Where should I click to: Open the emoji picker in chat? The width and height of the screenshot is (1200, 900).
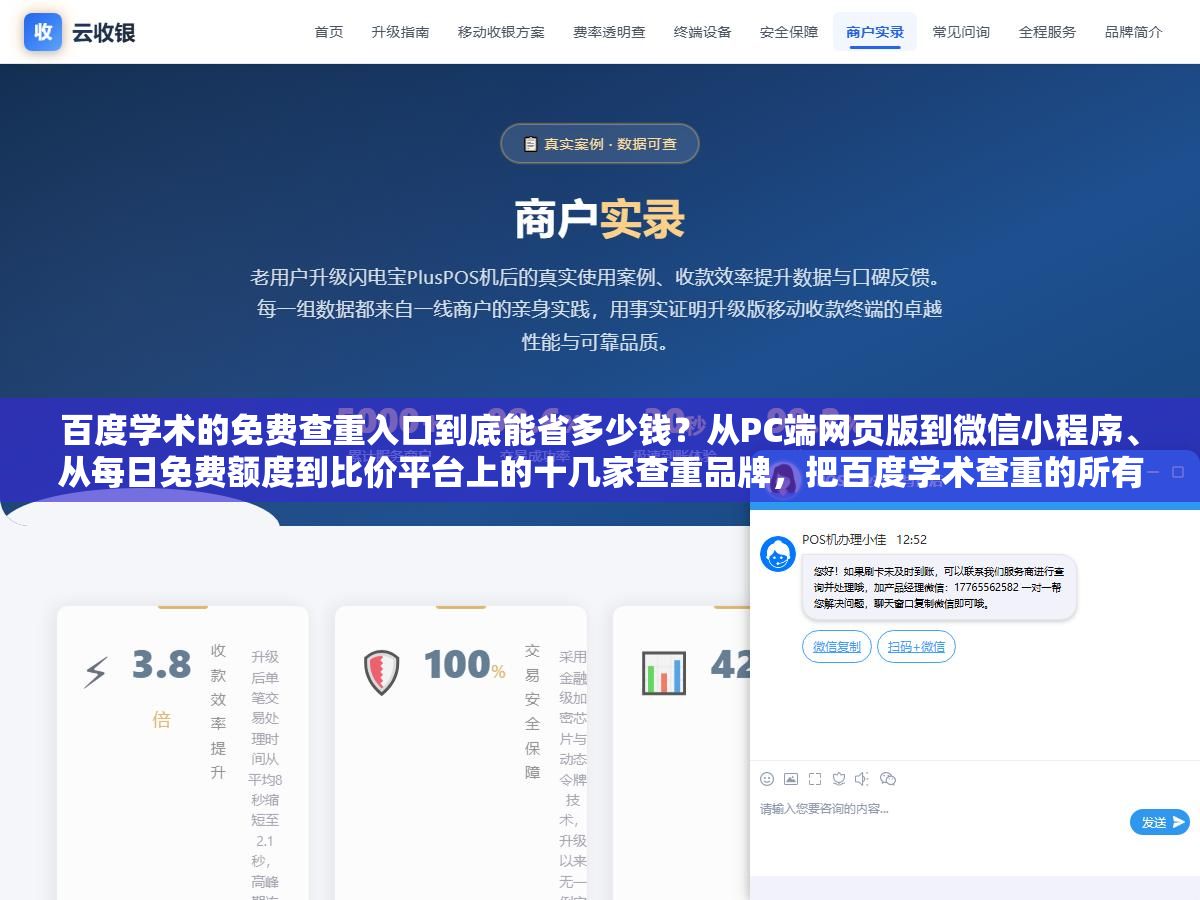coord(767,778)
